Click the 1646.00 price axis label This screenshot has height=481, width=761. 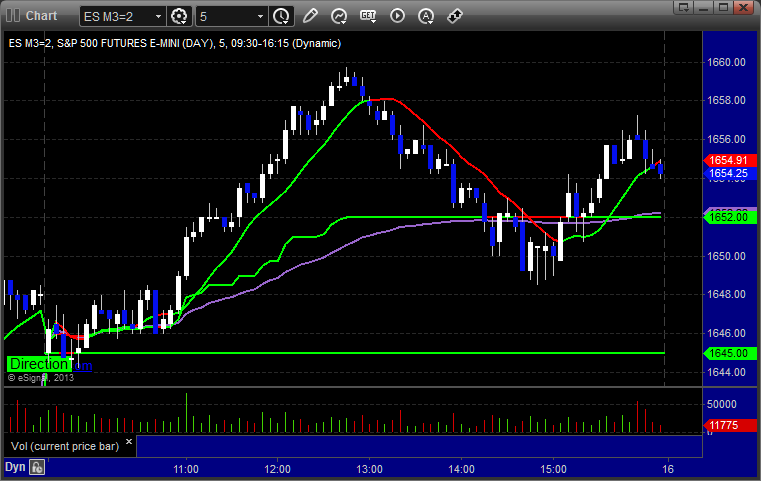coord(726,333)
